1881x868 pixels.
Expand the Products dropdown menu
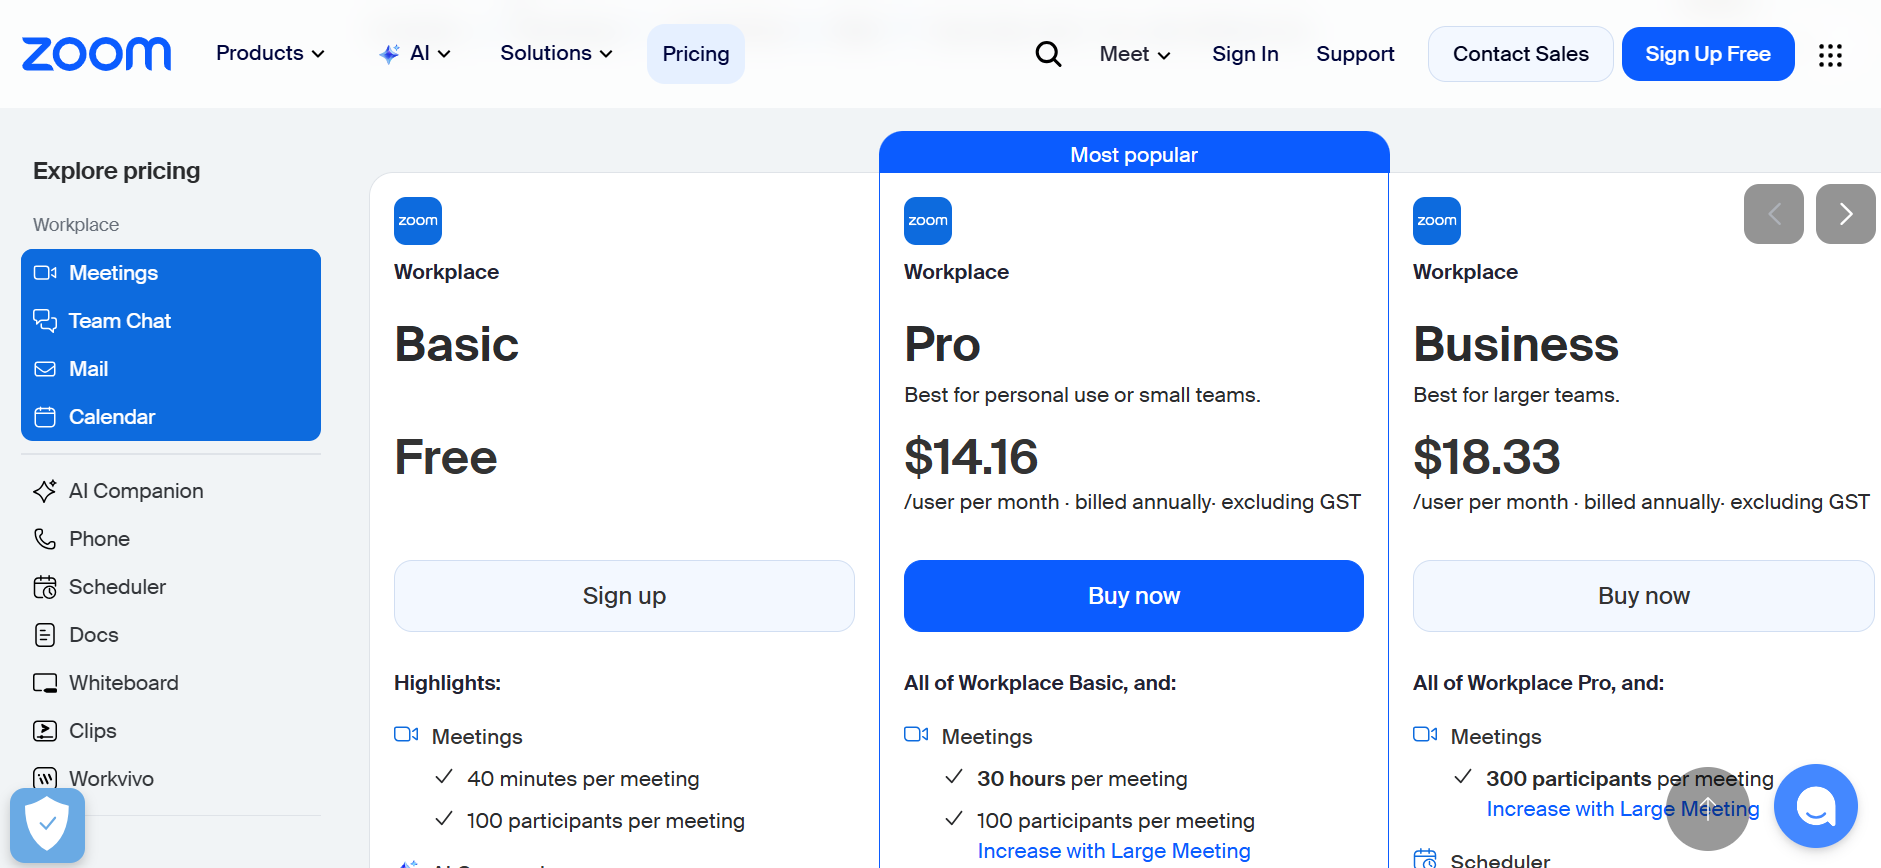[270, 53]
